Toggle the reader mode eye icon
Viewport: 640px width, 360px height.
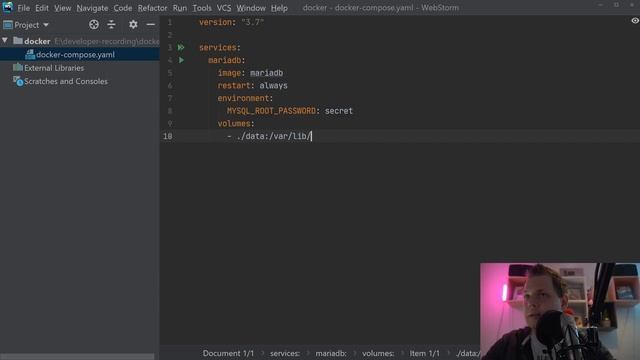click(x=635, y=20)
